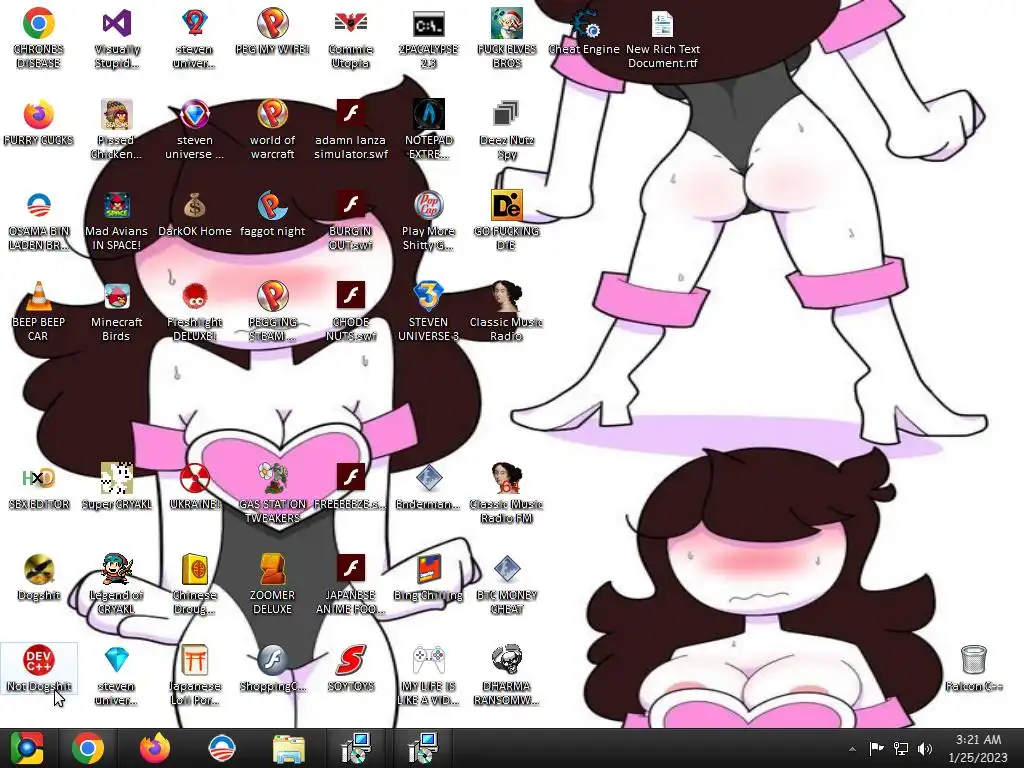Open the UKRAINE! icon

tap(195, 487)
